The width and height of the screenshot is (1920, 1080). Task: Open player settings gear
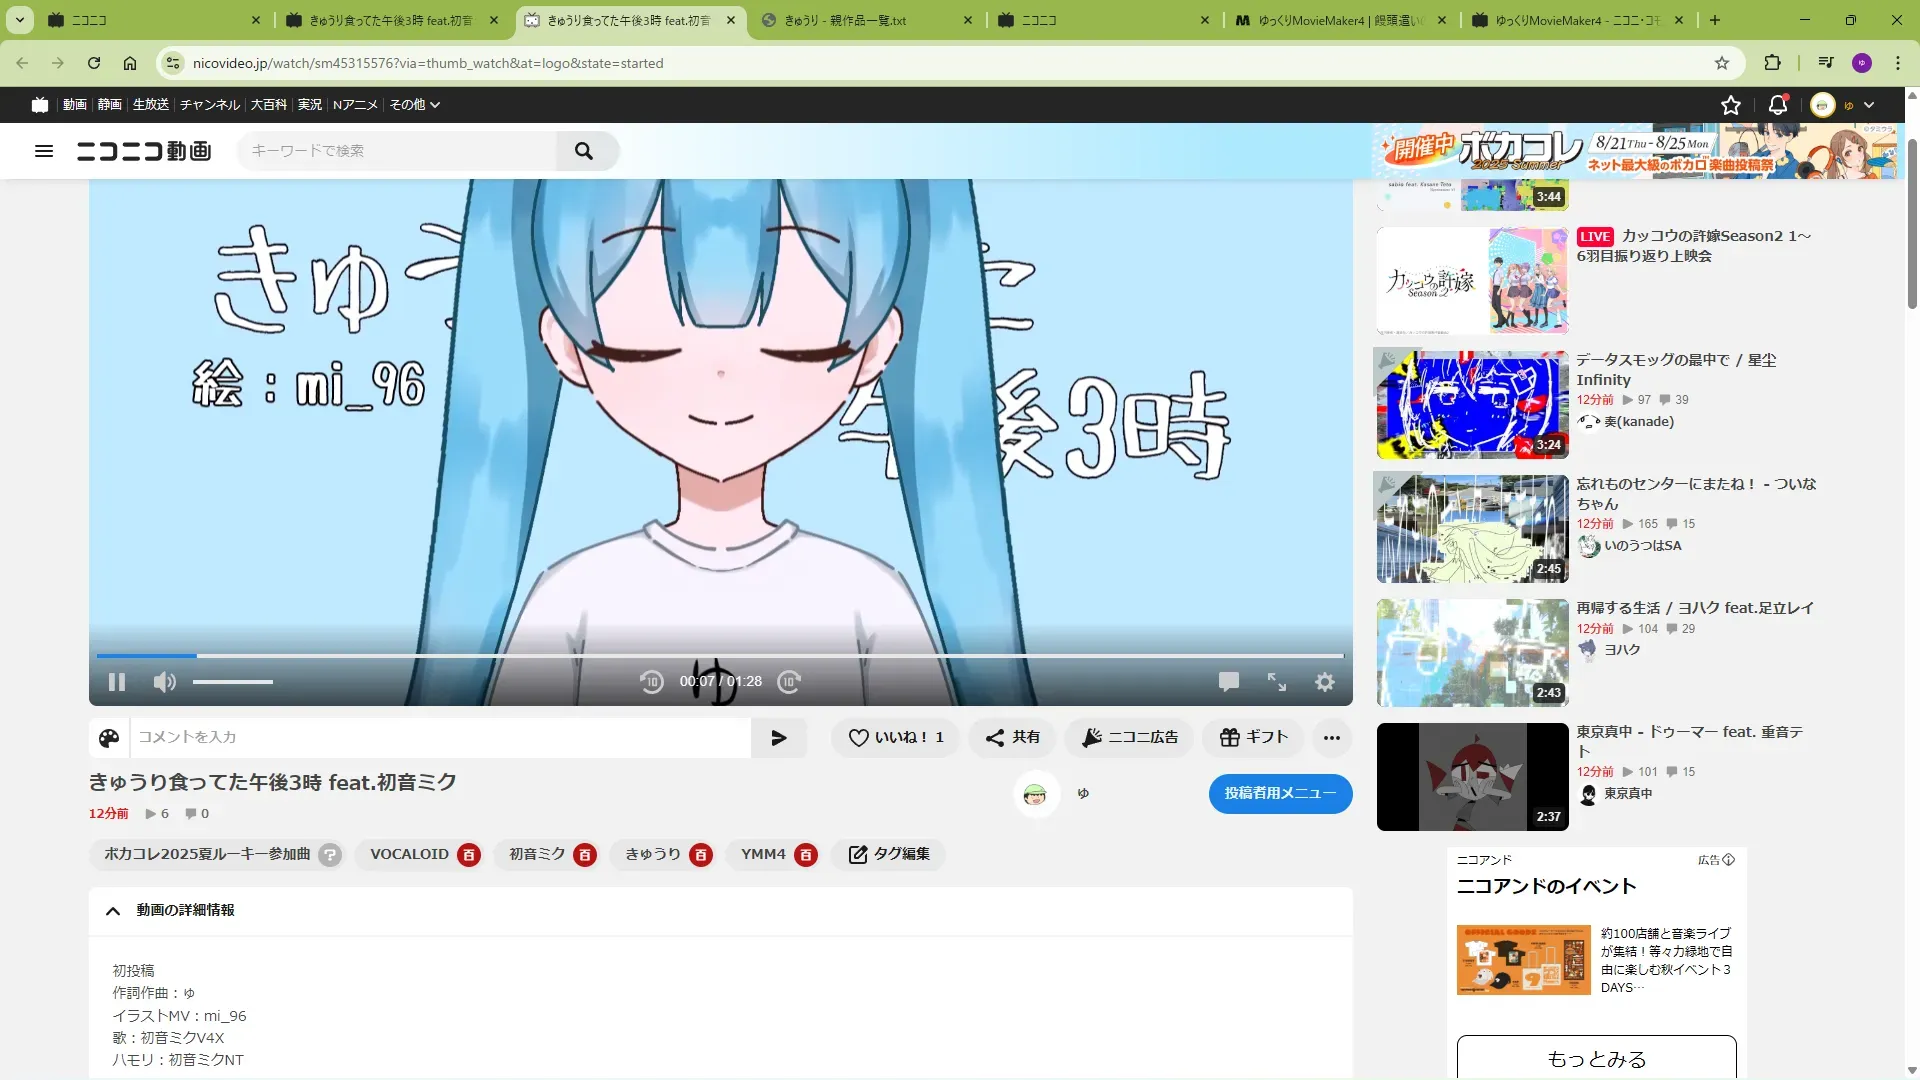pyautogui.click(x=1325, y=682)
